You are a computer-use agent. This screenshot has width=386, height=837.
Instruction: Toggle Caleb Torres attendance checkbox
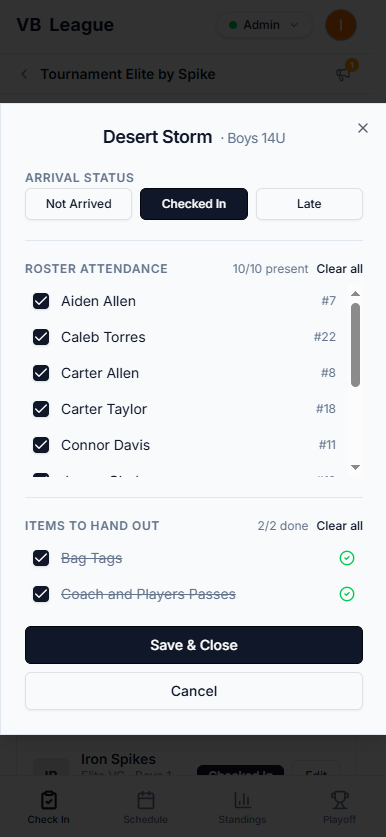[41, 337]
